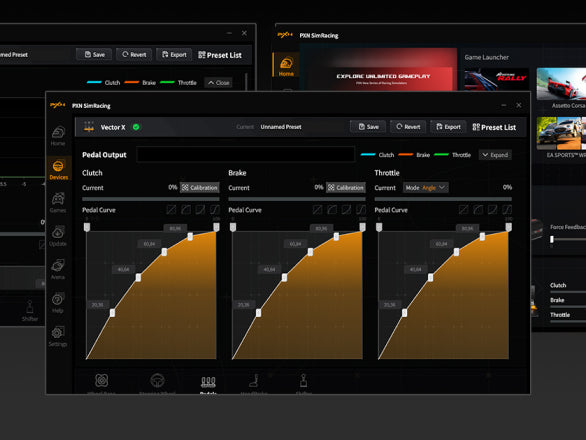Select S-curve preset for Brake

click(x=361, y=209)
